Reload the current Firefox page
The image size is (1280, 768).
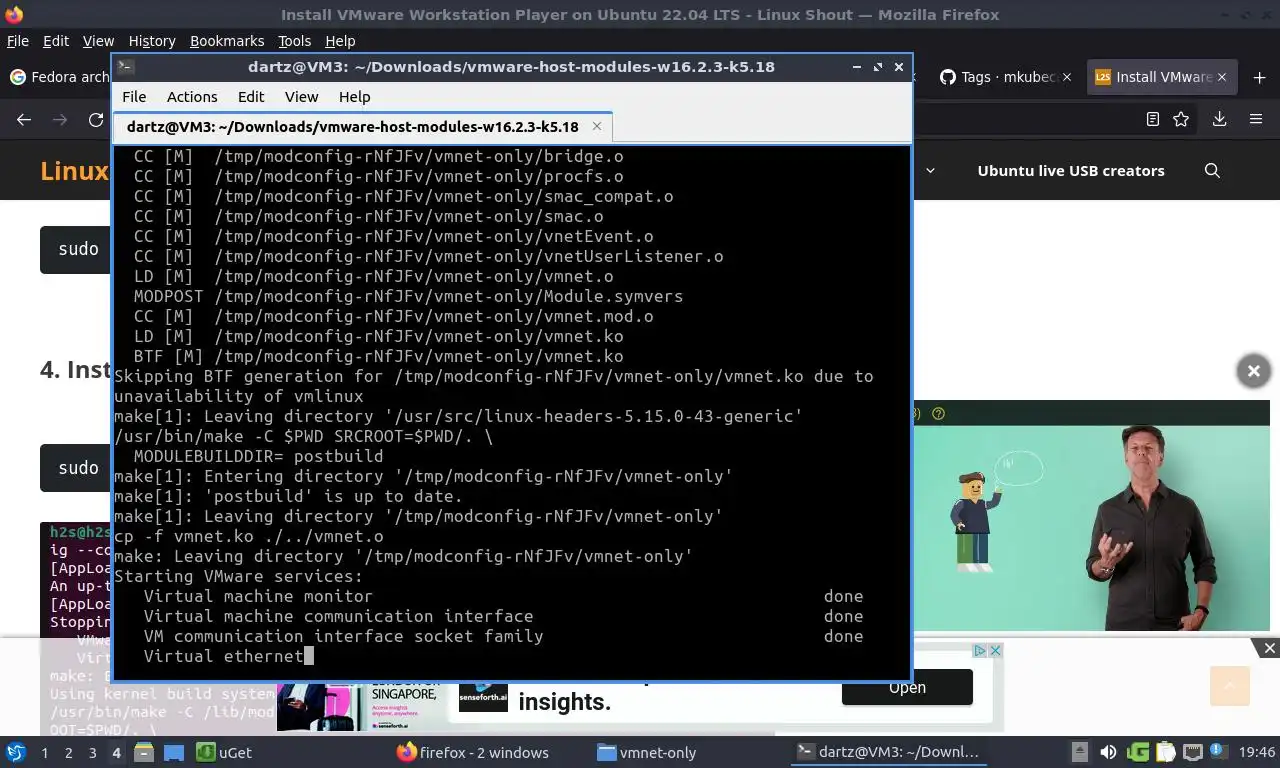tap(96, 119)
